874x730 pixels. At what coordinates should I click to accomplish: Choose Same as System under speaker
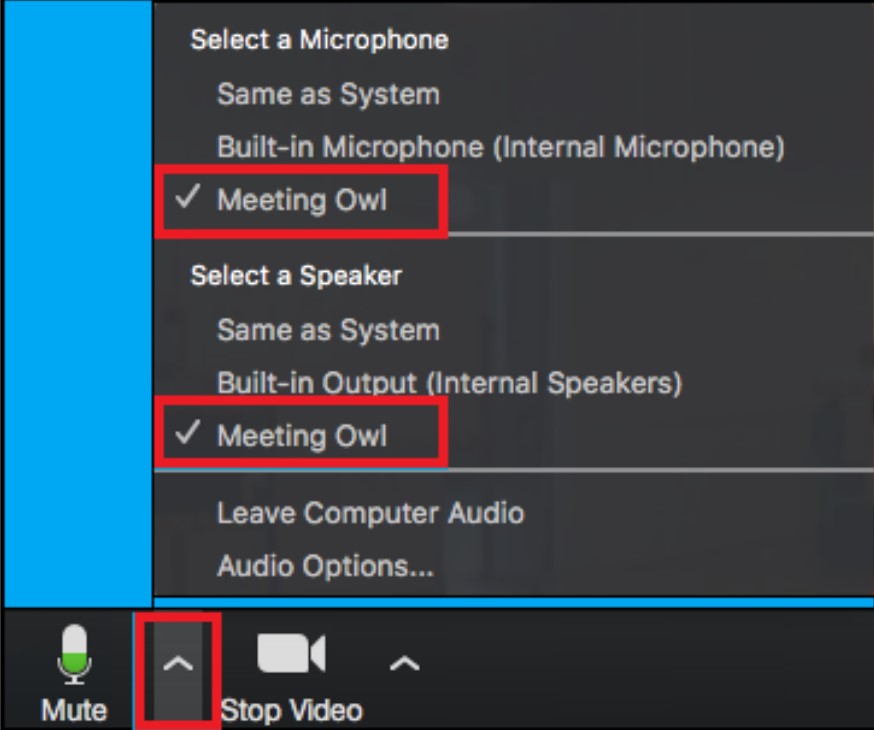point(328,330)
